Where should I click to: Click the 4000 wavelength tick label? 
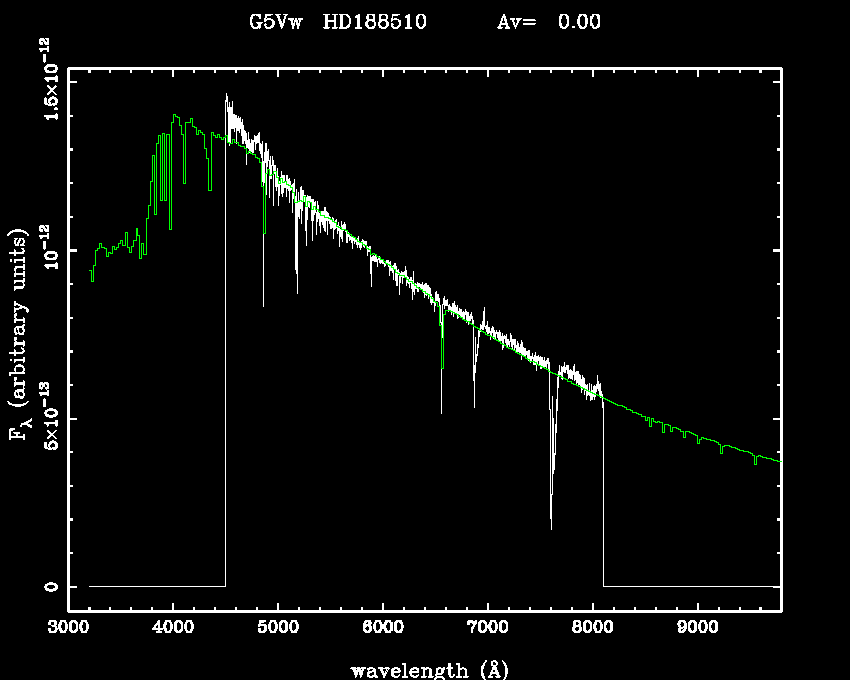(173, 628)
